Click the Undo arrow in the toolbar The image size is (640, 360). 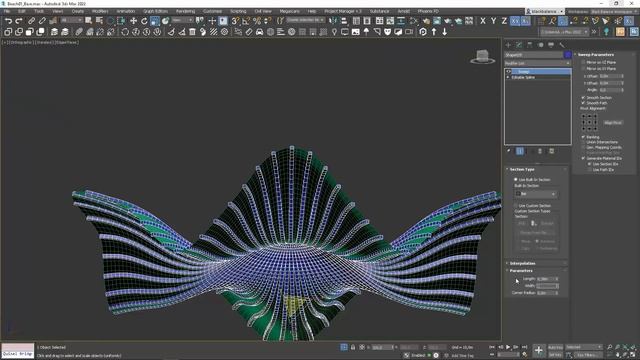point(8,21)
